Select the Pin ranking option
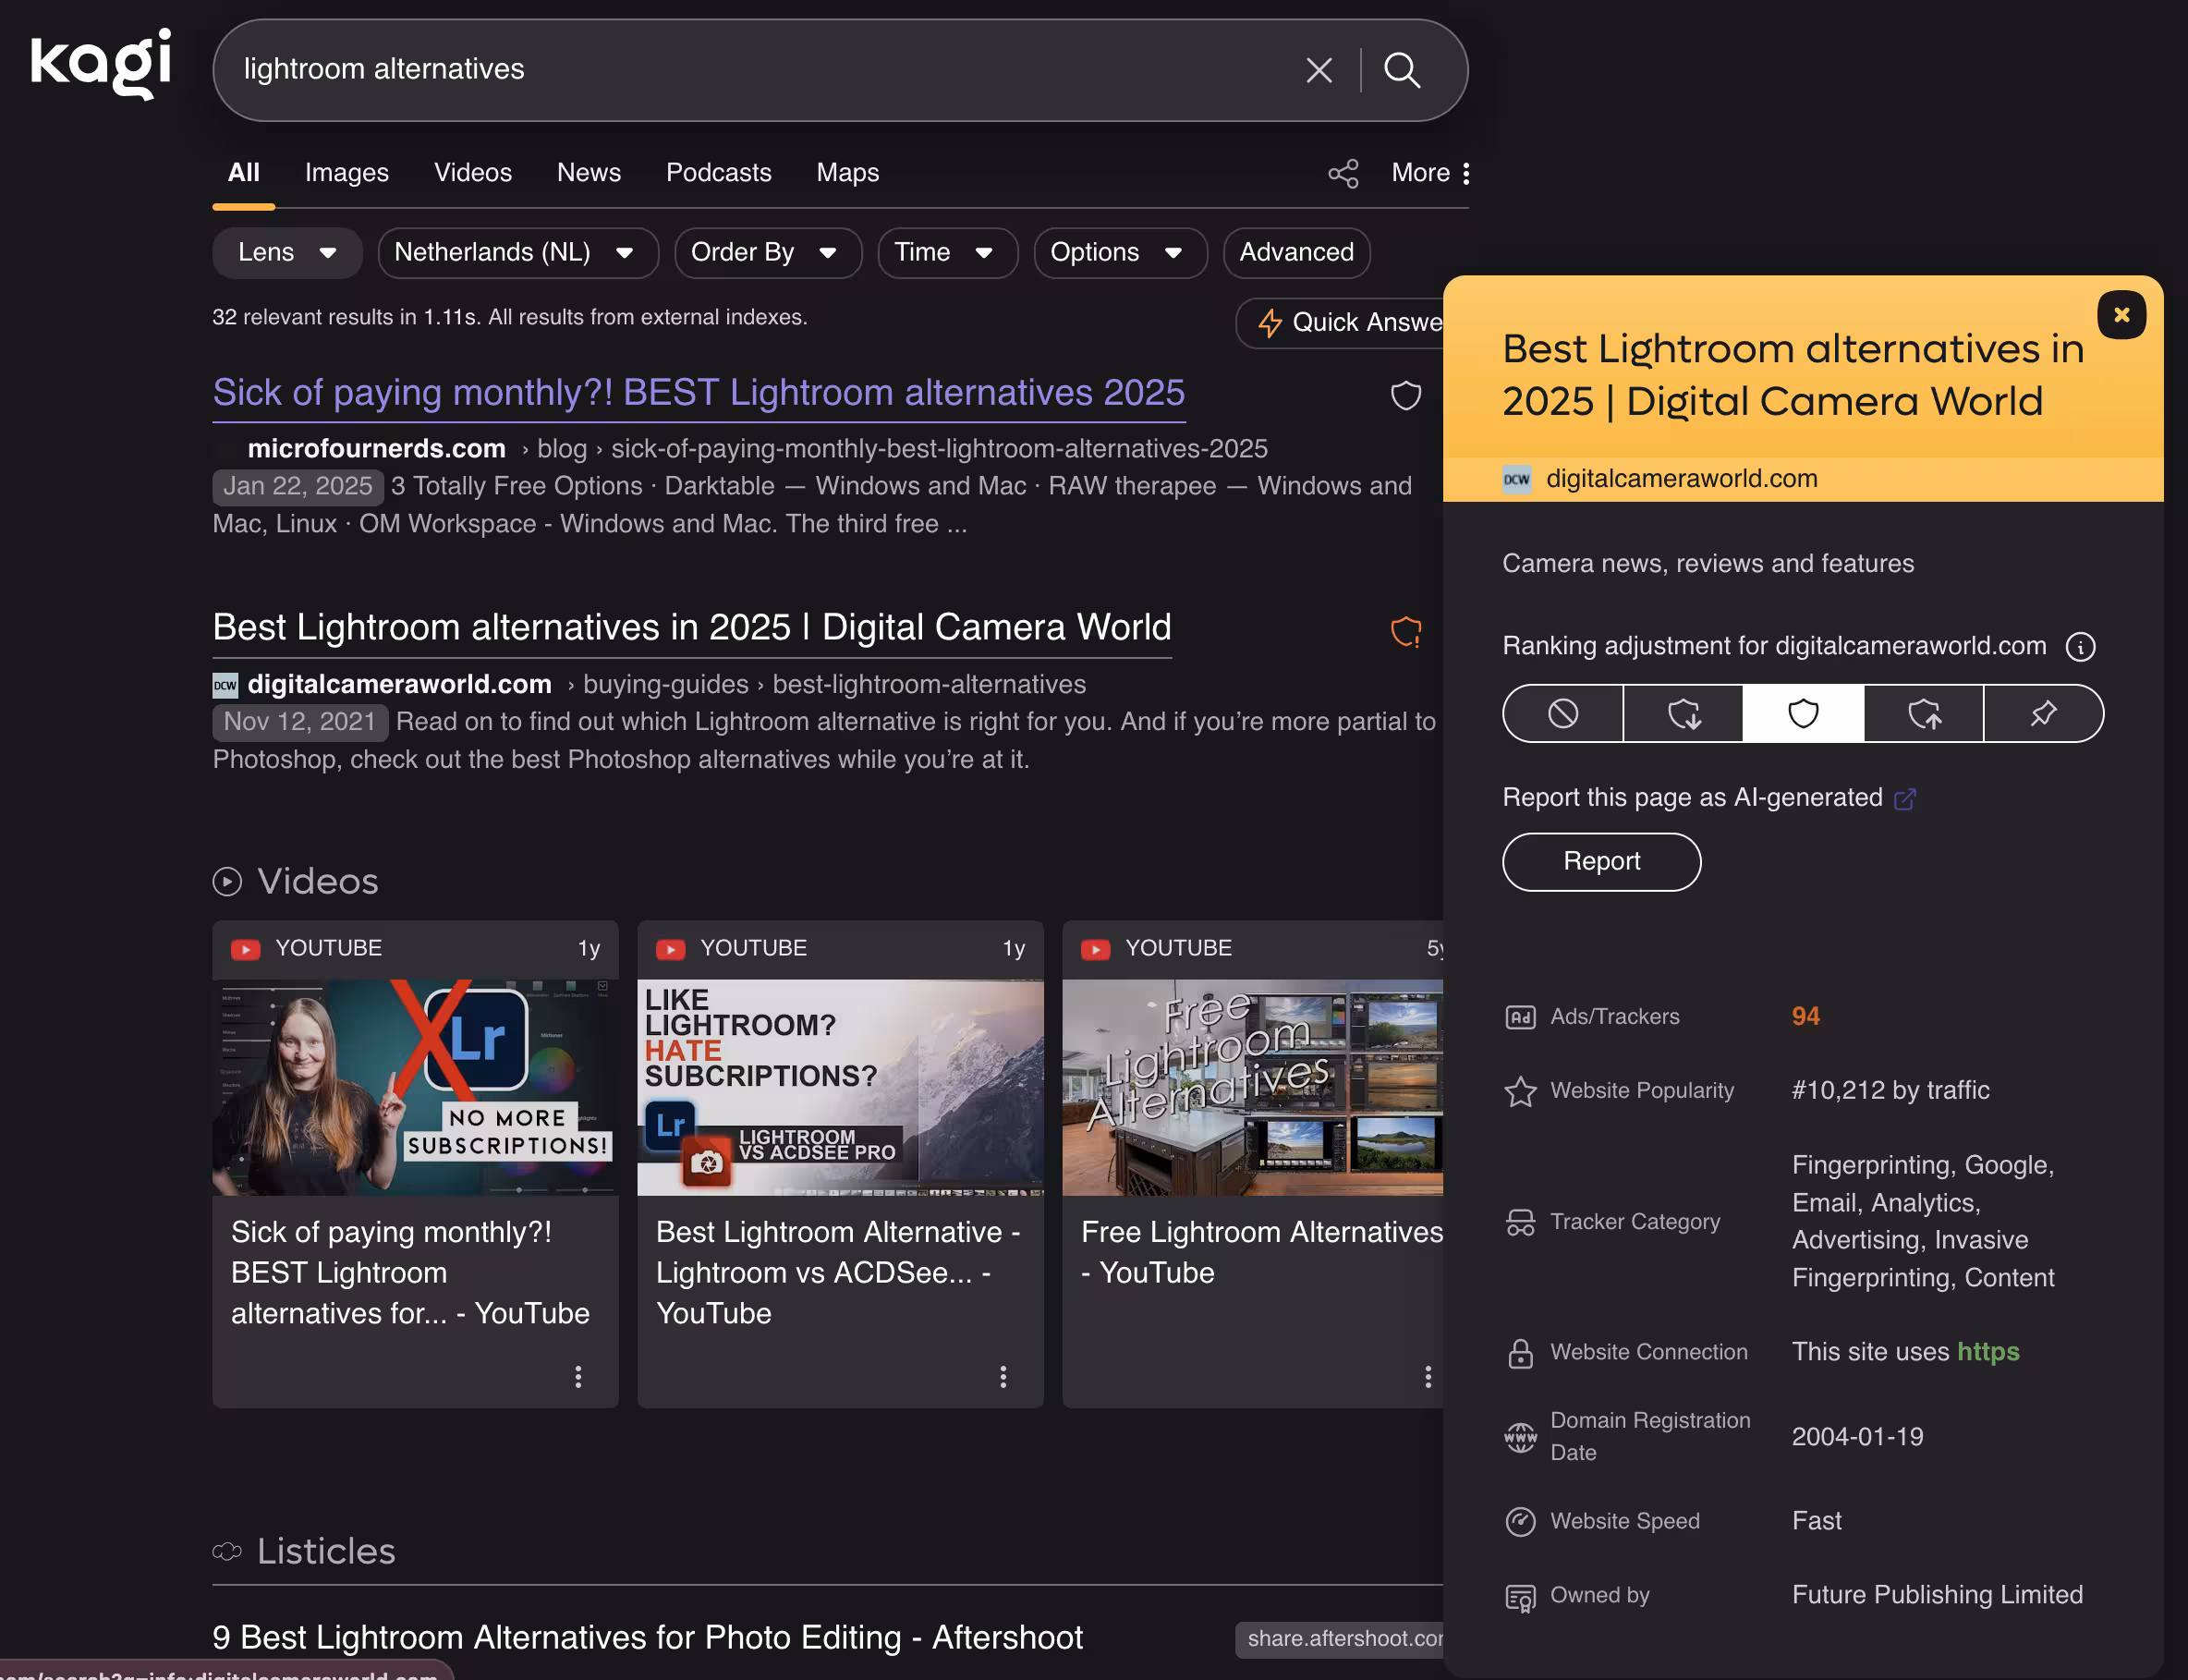This screenshot has height=1680, width=2188. [2043, 714]
